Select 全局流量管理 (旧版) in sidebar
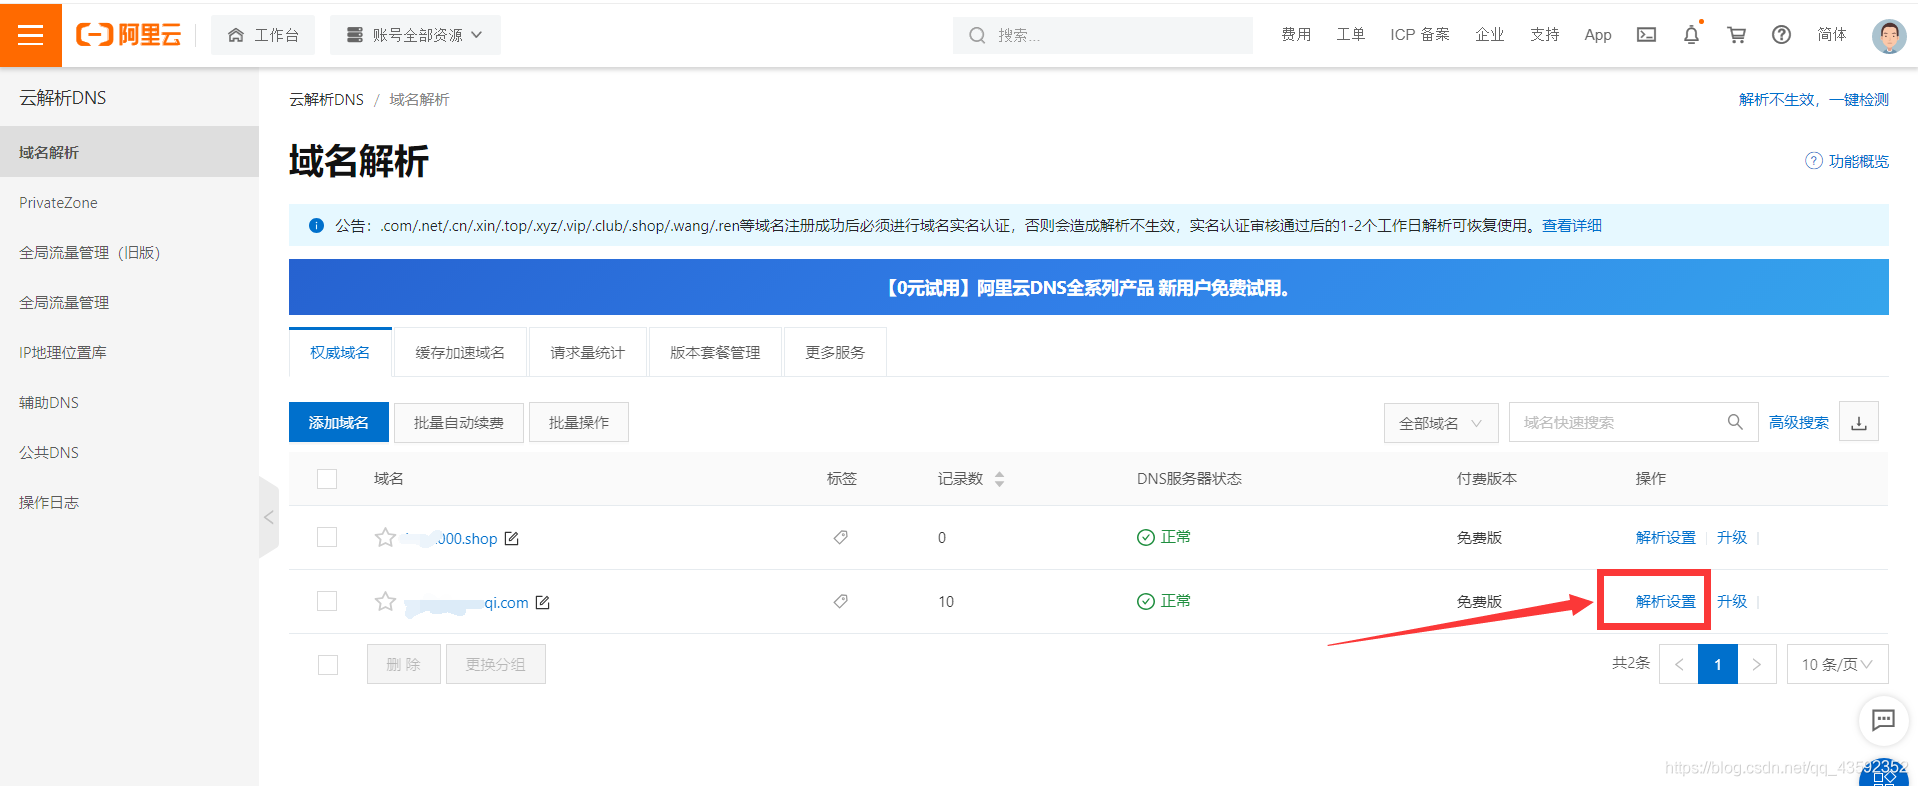The height and width of the screenshot is (786, 1918). (x=129, y=252)
